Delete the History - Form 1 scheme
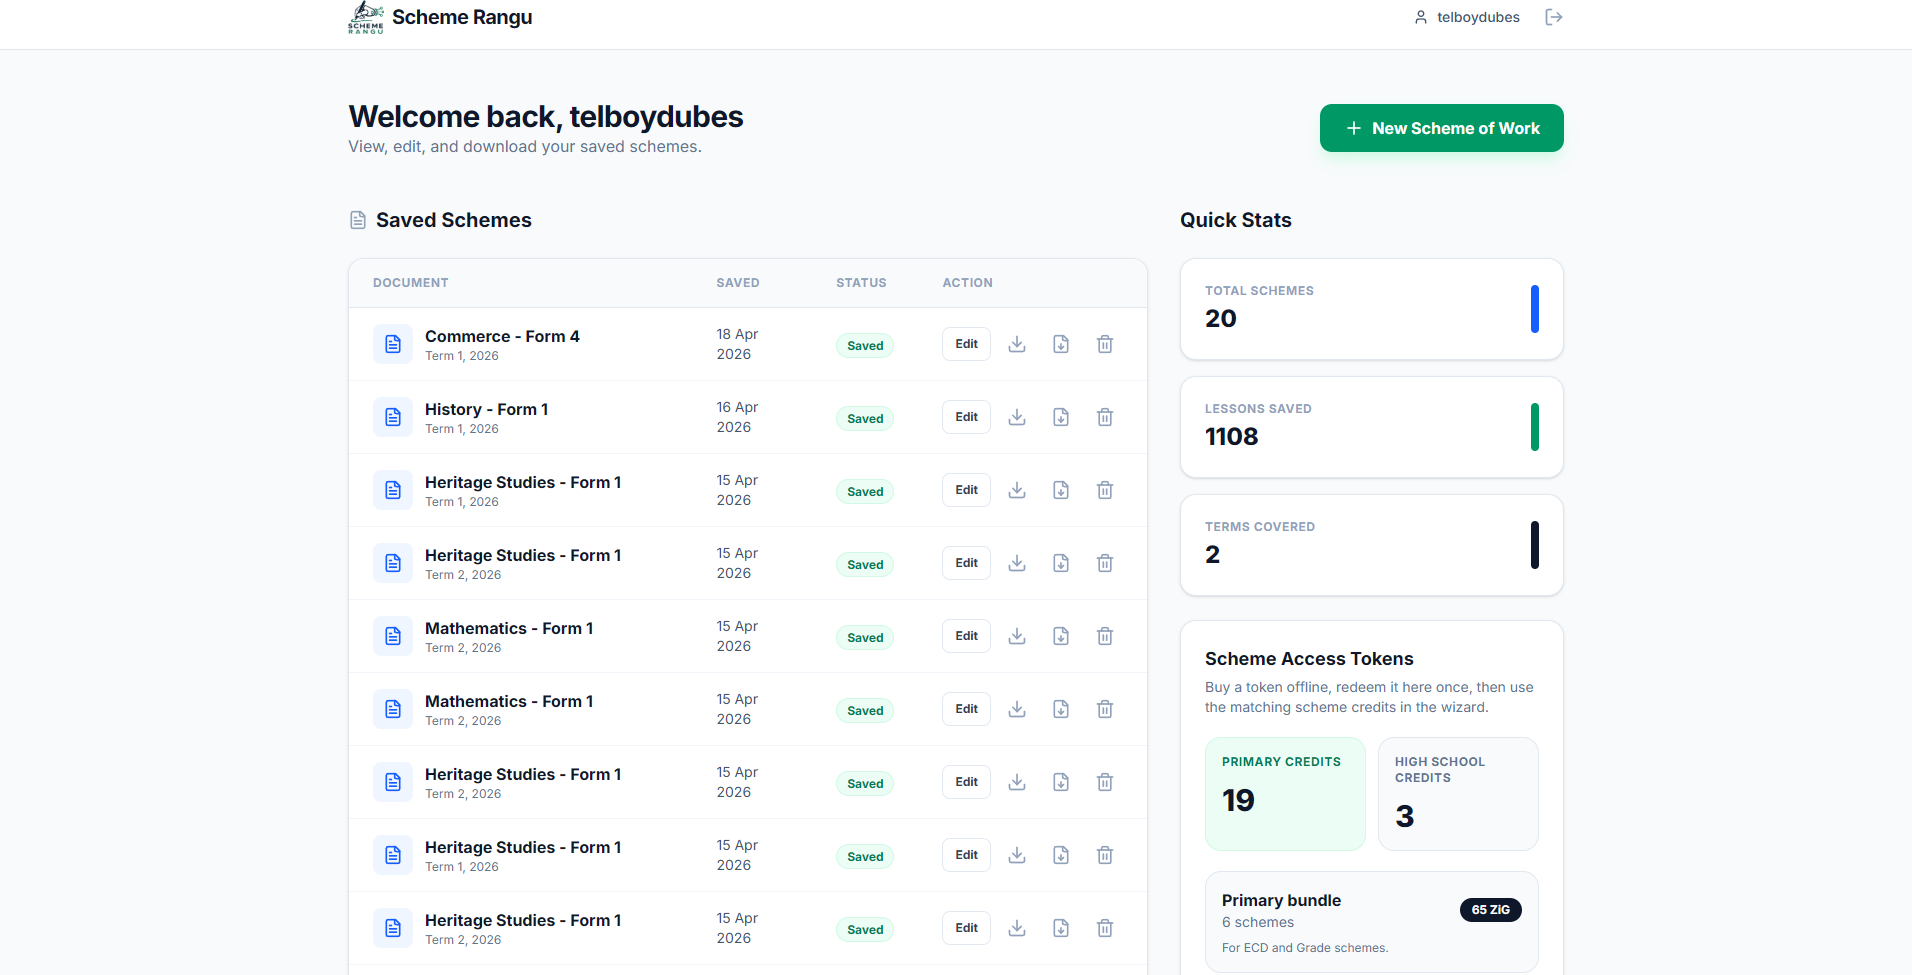The height and width of the screenshot is (975, 1912). 1105,417
